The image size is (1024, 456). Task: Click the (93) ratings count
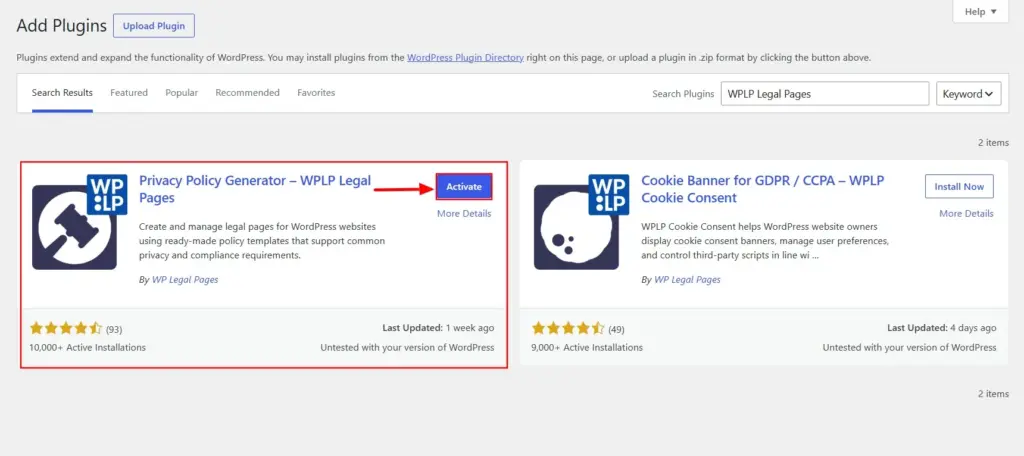[x=114, y=329]
